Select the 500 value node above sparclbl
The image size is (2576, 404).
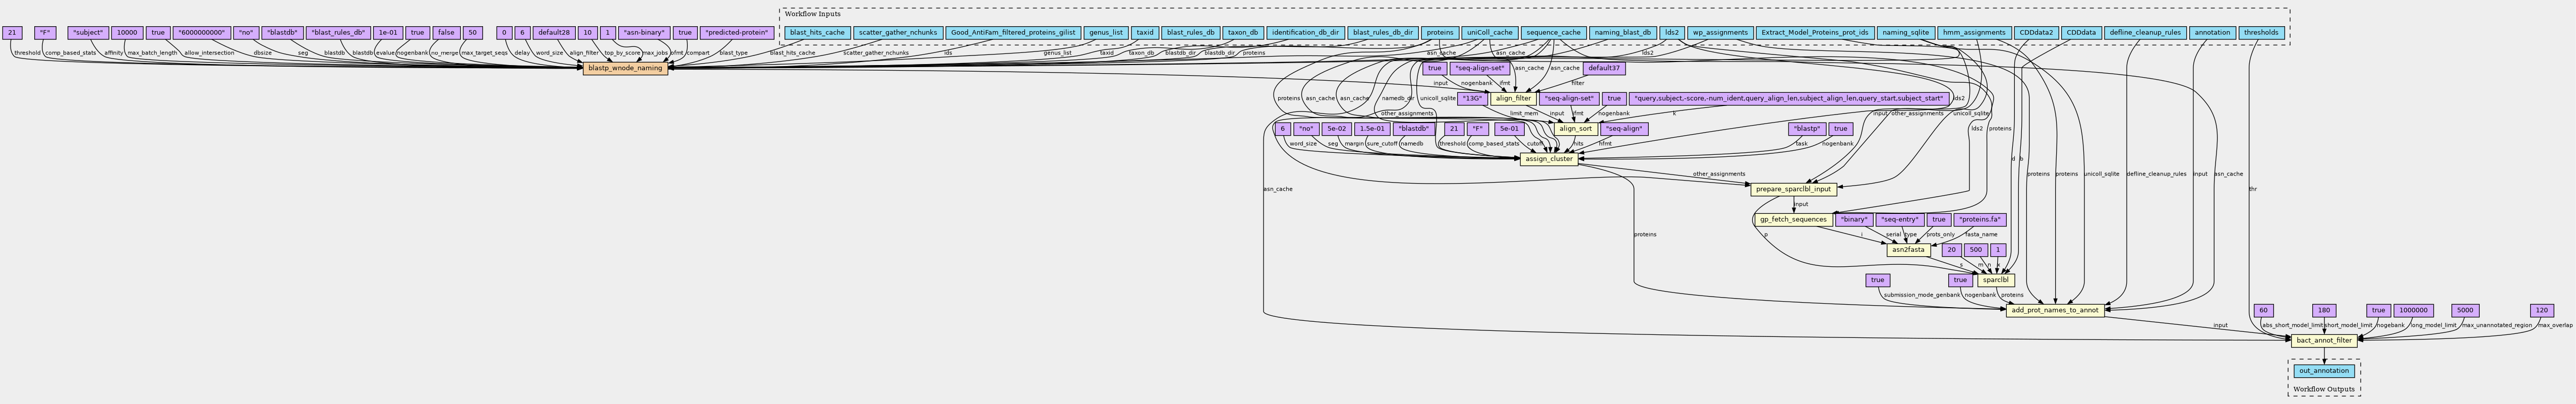tap(1975, 250)
